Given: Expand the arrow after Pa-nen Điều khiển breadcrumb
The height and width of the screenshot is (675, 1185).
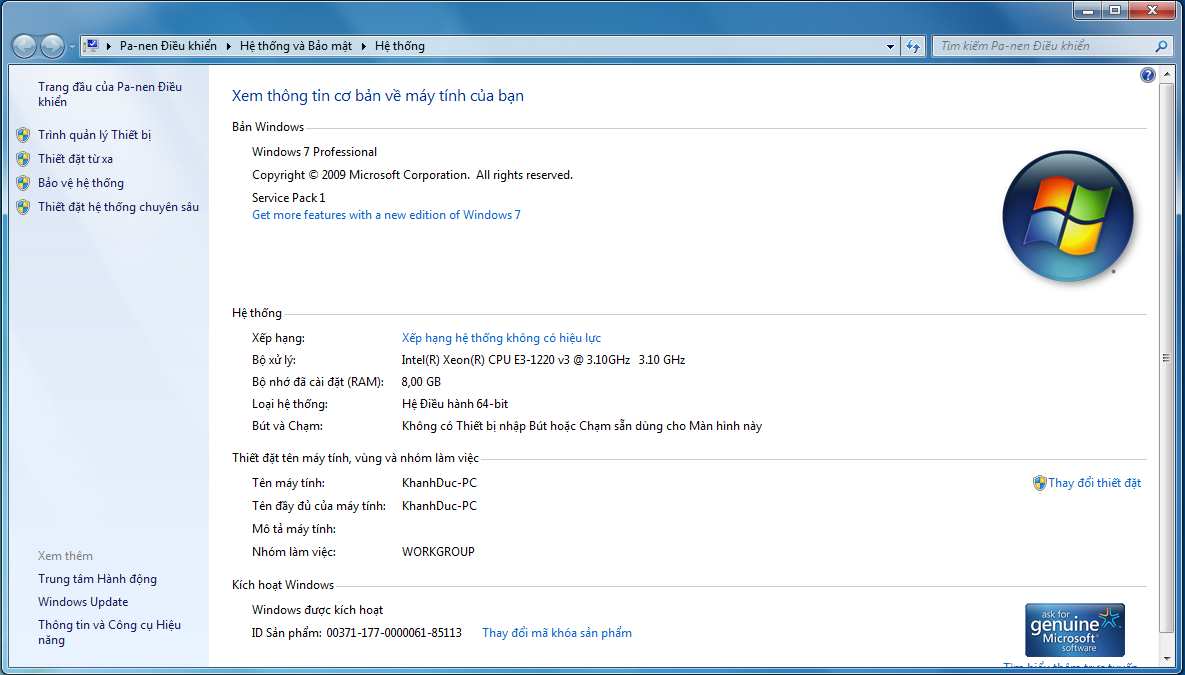Looking at the screenshot, I should (x=227, y=46).
